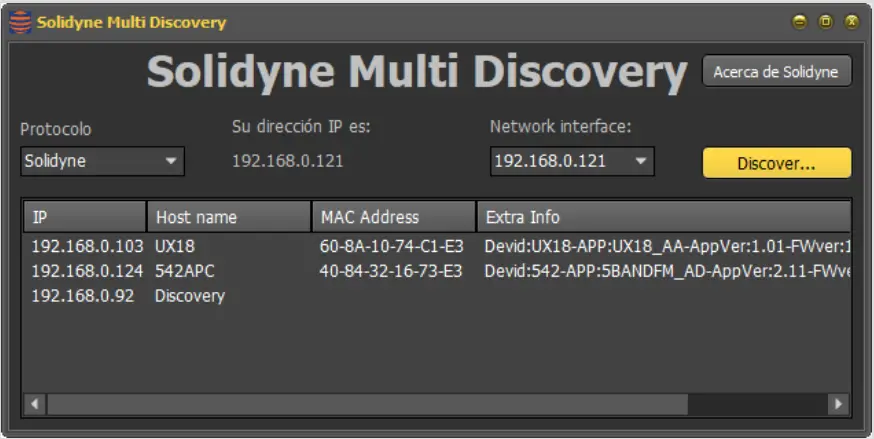Select the row with IP 192.168.0.92
The height and width of the screenshot is (439, 874).
(x=436, y=296)
